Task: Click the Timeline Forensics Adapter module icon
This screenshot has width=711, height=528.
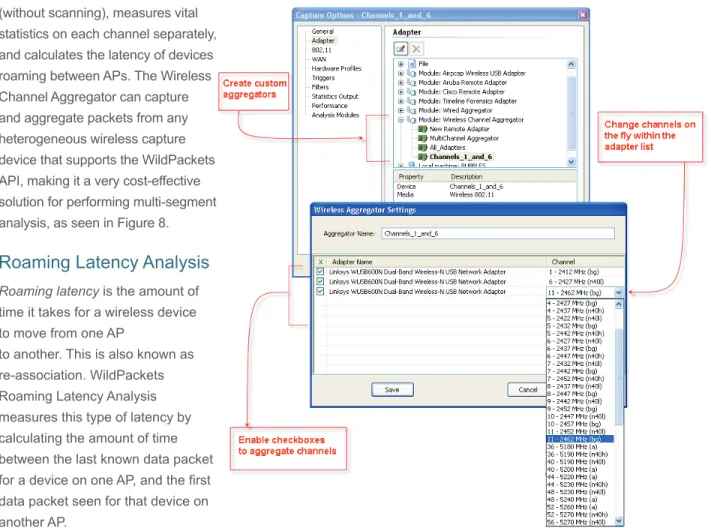Action: point(412,101)
